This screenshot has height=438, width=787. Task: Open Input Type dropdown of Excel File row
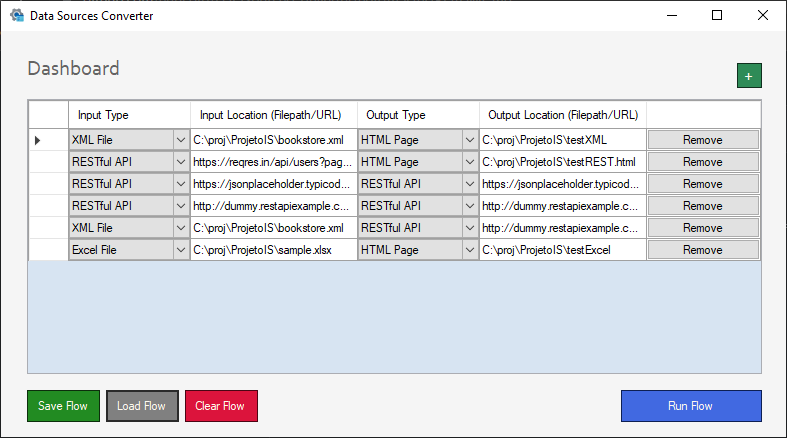[x=181, y=250]
